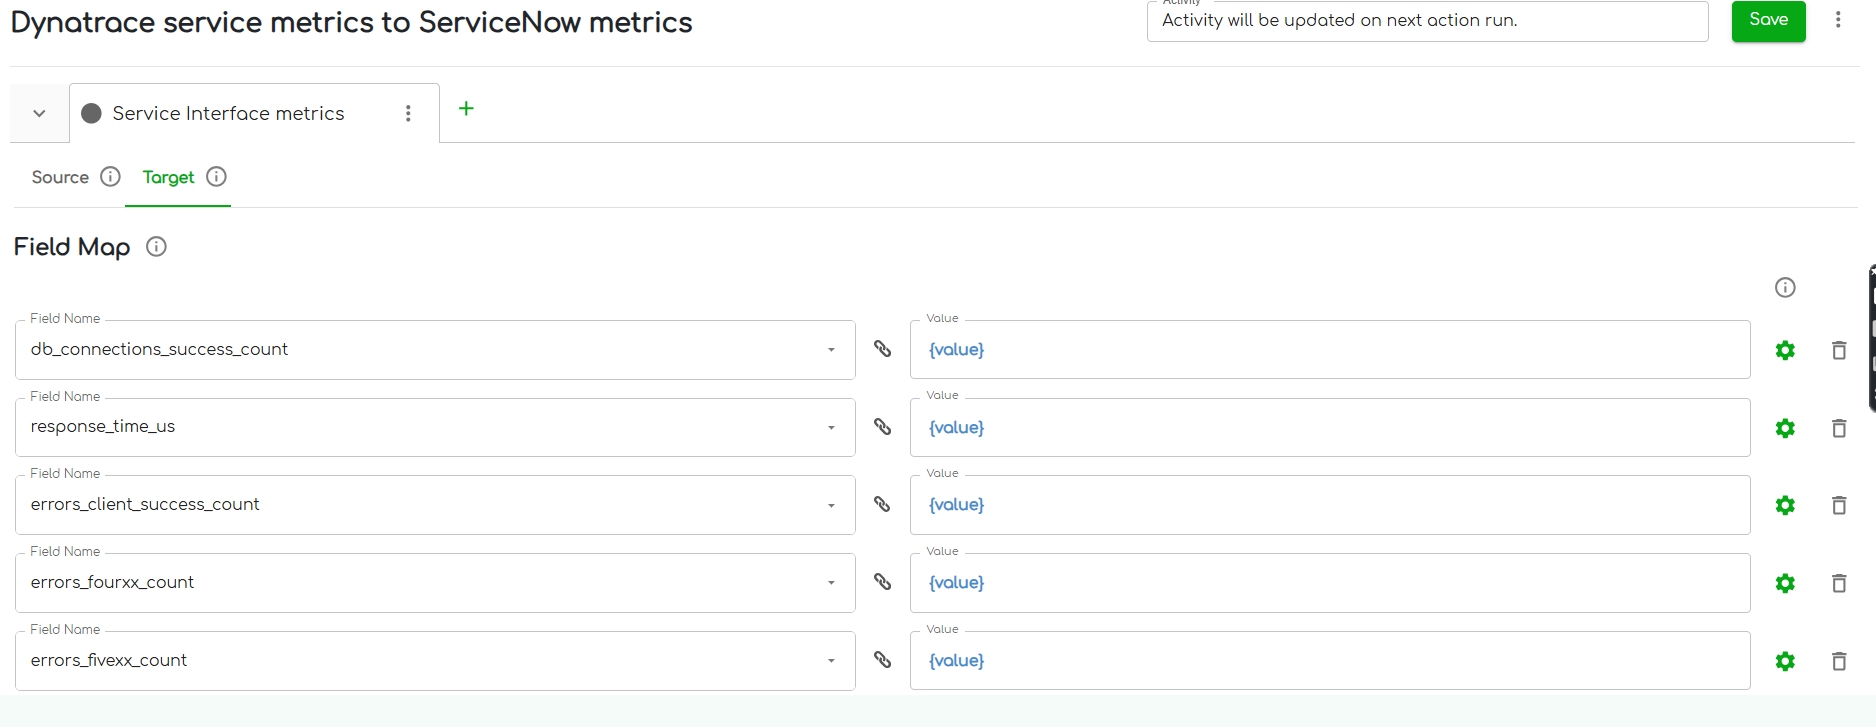Open gear settings for db_connections_success_count row
The image size is (1876, 727).
point(1785,350)
